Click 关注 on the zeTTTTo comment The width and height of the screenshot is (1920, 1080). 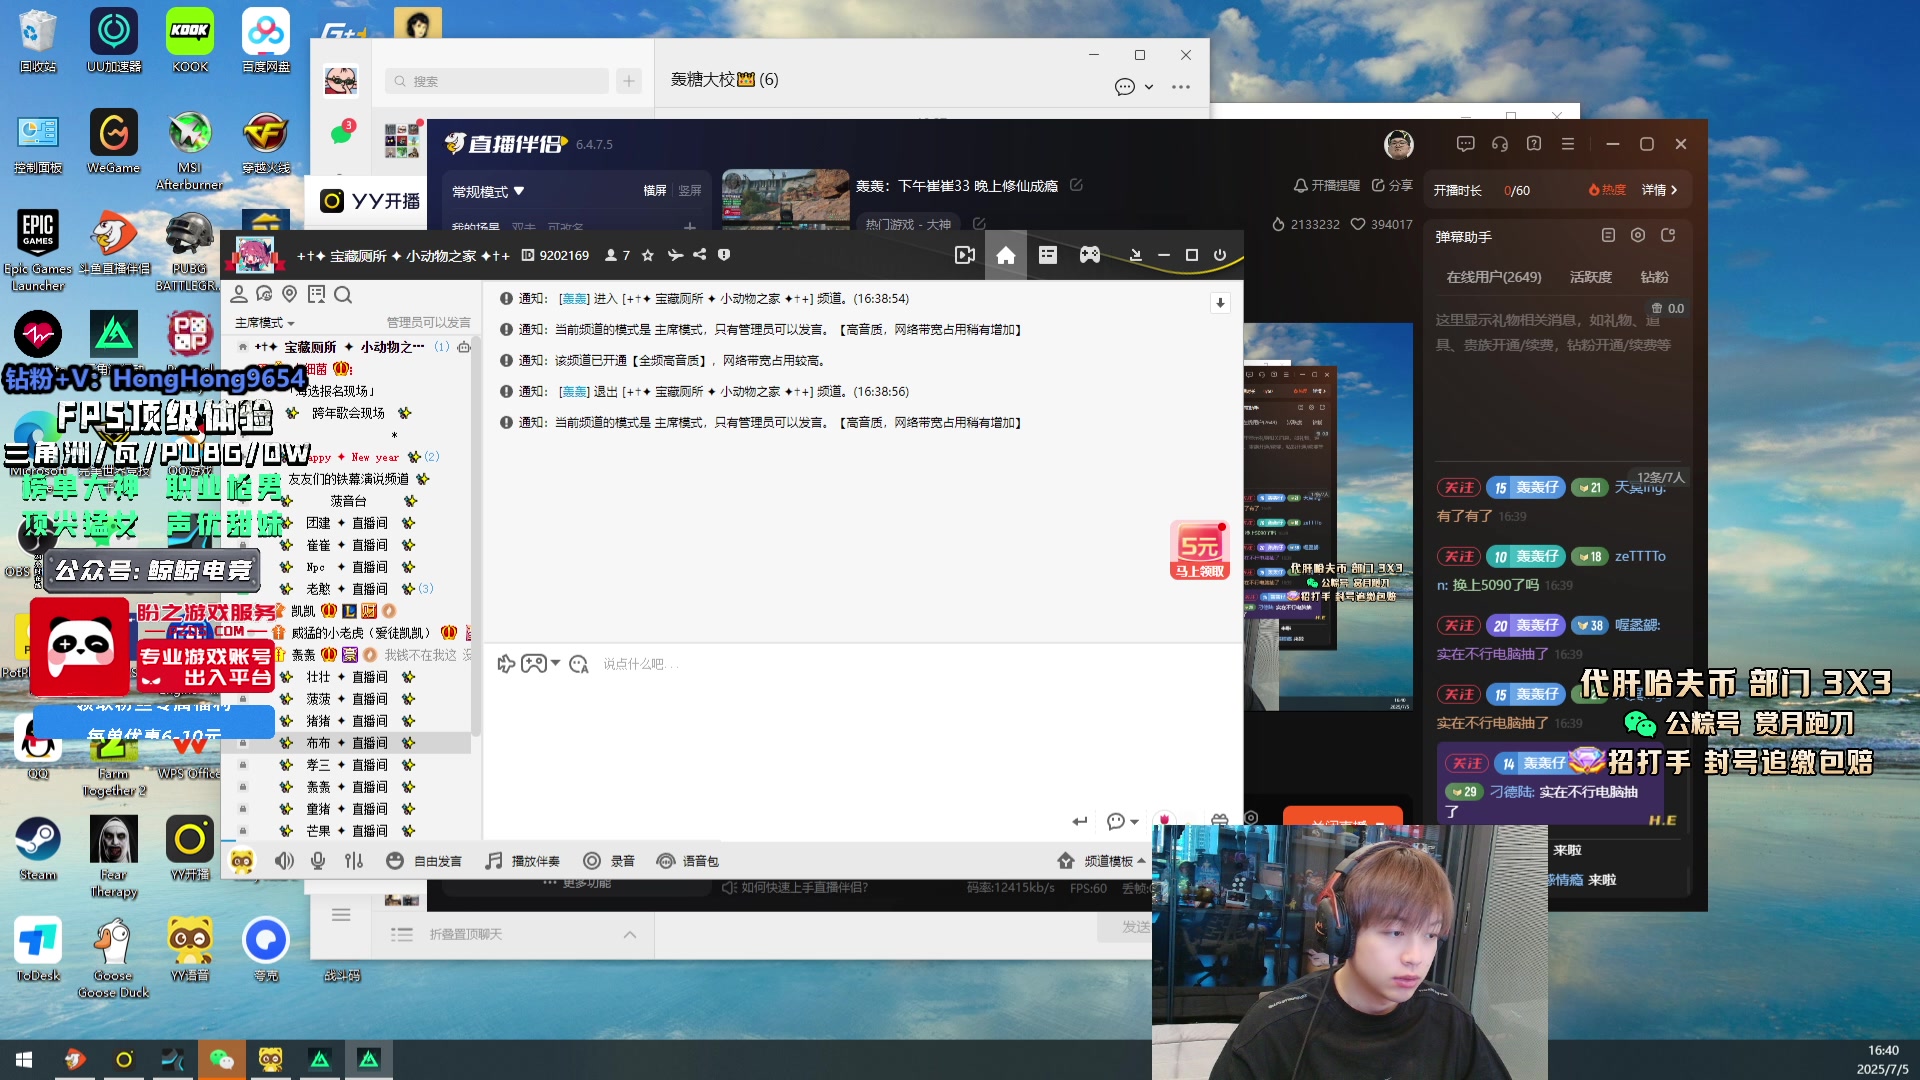click(x=1459, y=557)
